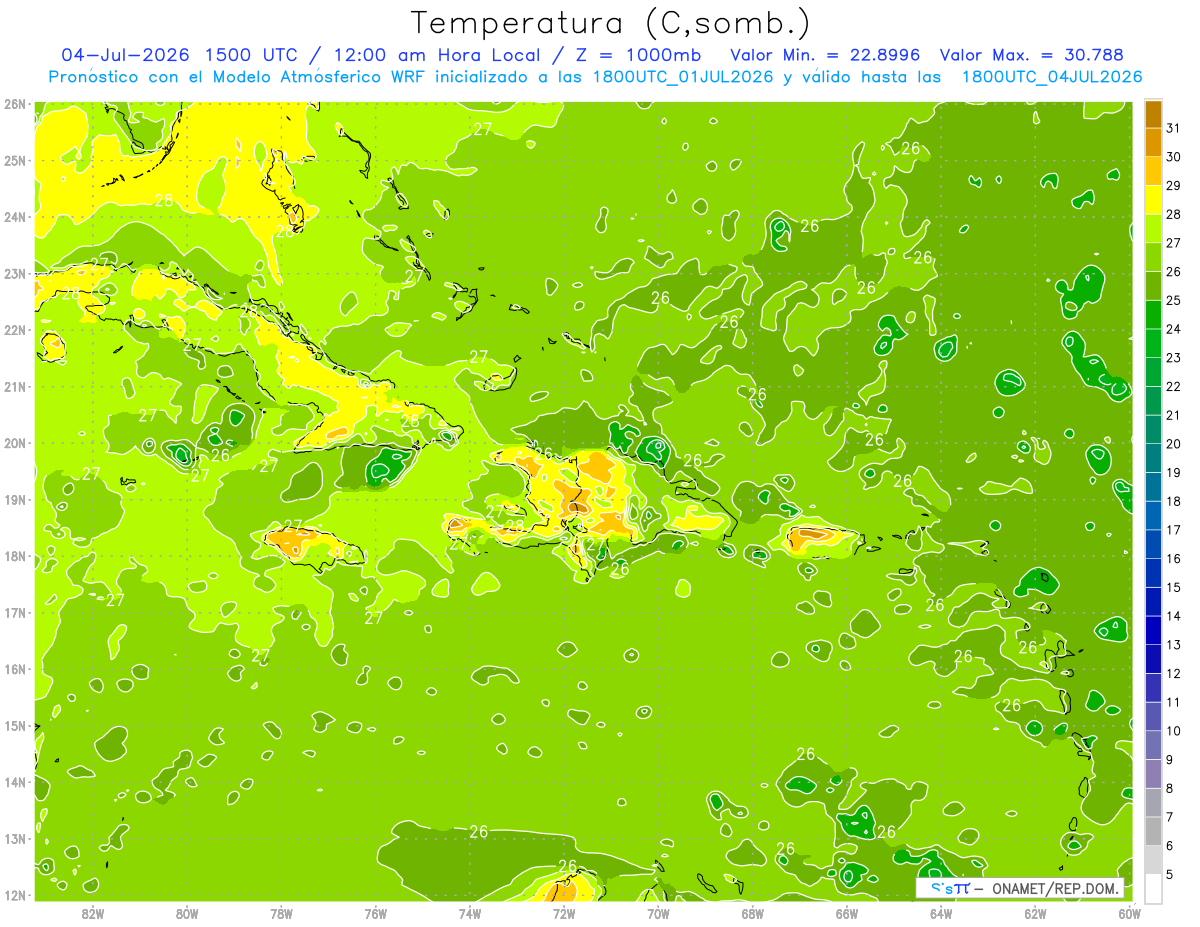Click the 22N latitude axis label
Screen dimensions: 1200x927
click(x=14, y=330)
